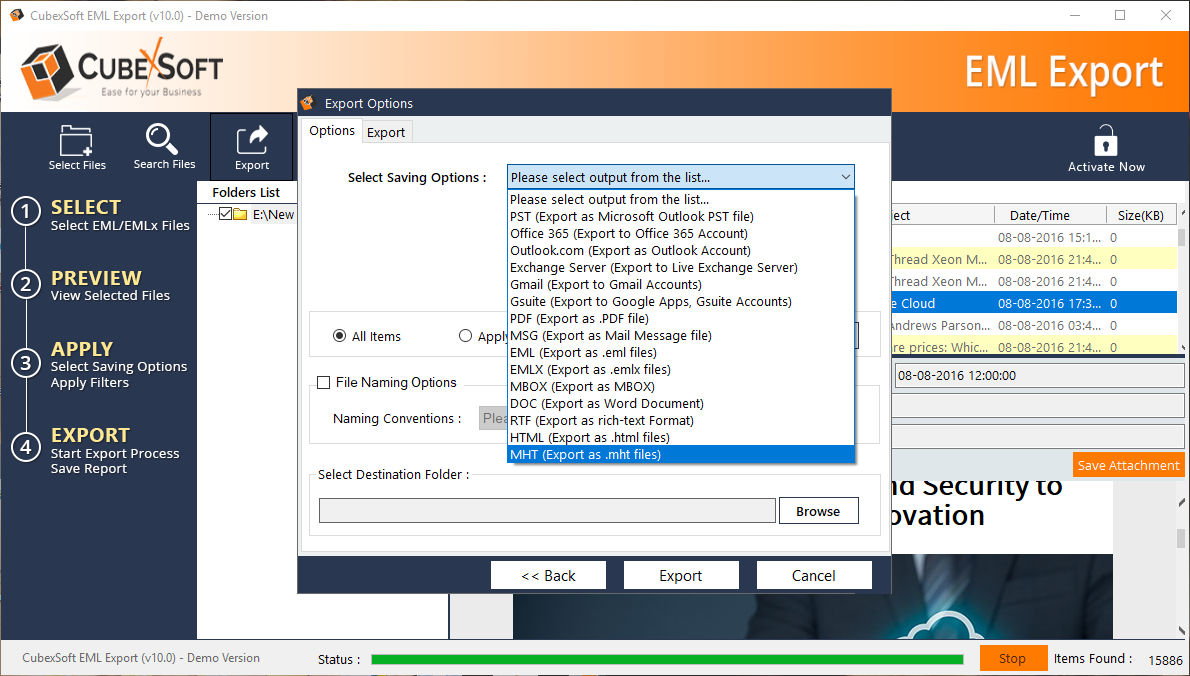Click the destination folder path field

[x=547, y=511]
